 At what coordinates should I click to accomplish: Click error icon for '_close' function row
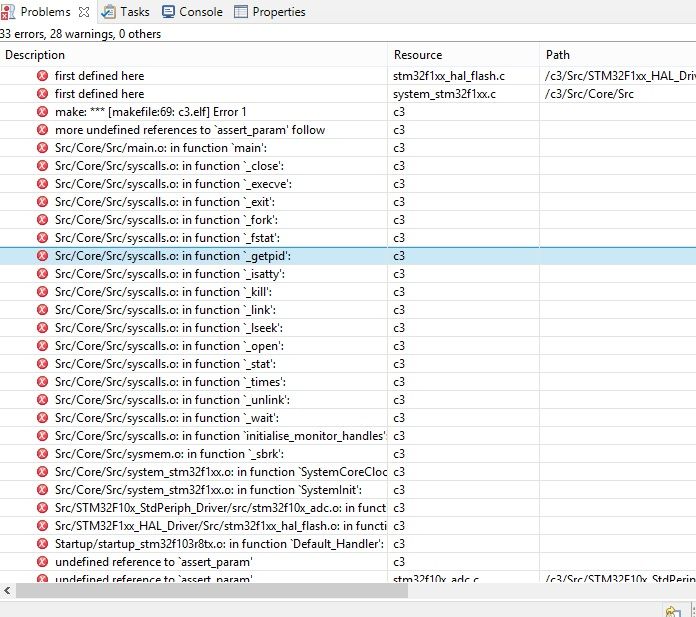pos(42,166)
